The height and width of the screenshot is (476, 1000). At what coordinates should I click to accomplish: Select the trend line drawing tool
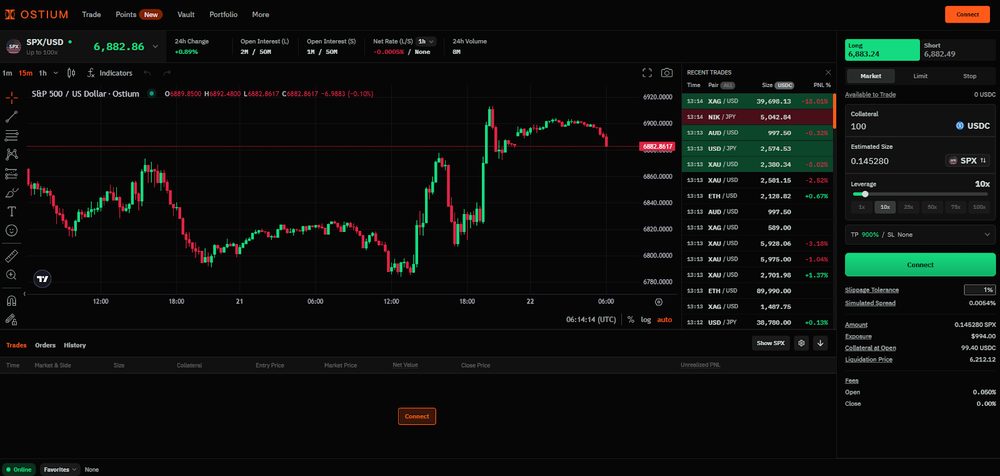(11, 117)
